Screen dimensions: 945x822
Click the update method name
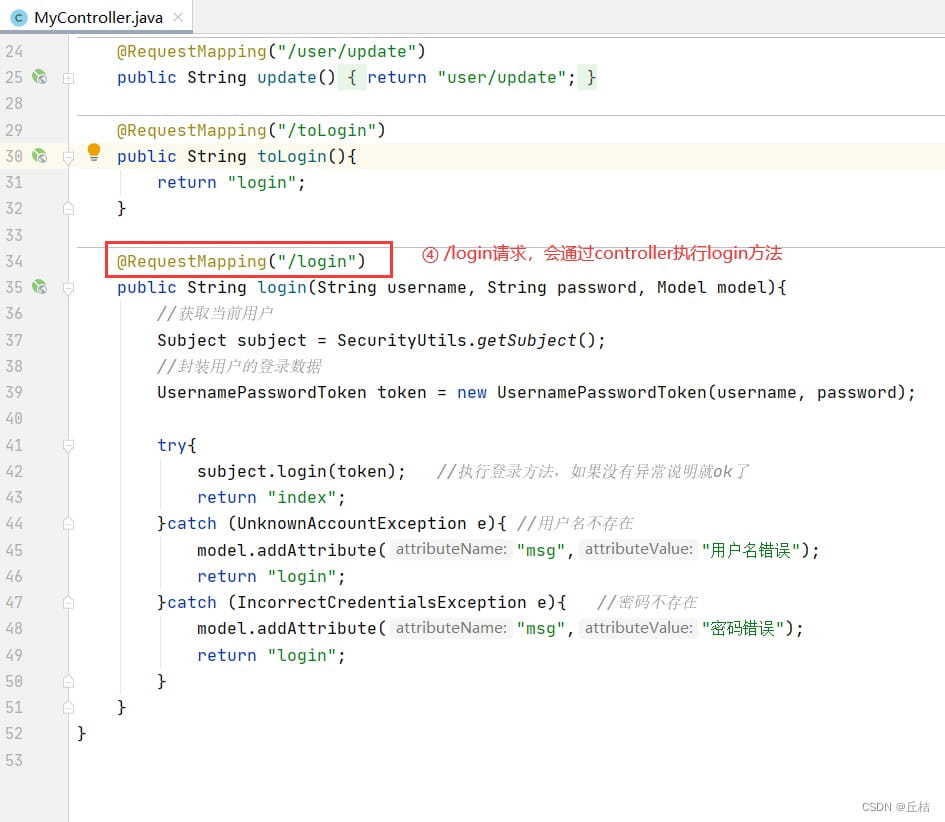[x=286, y=77]
